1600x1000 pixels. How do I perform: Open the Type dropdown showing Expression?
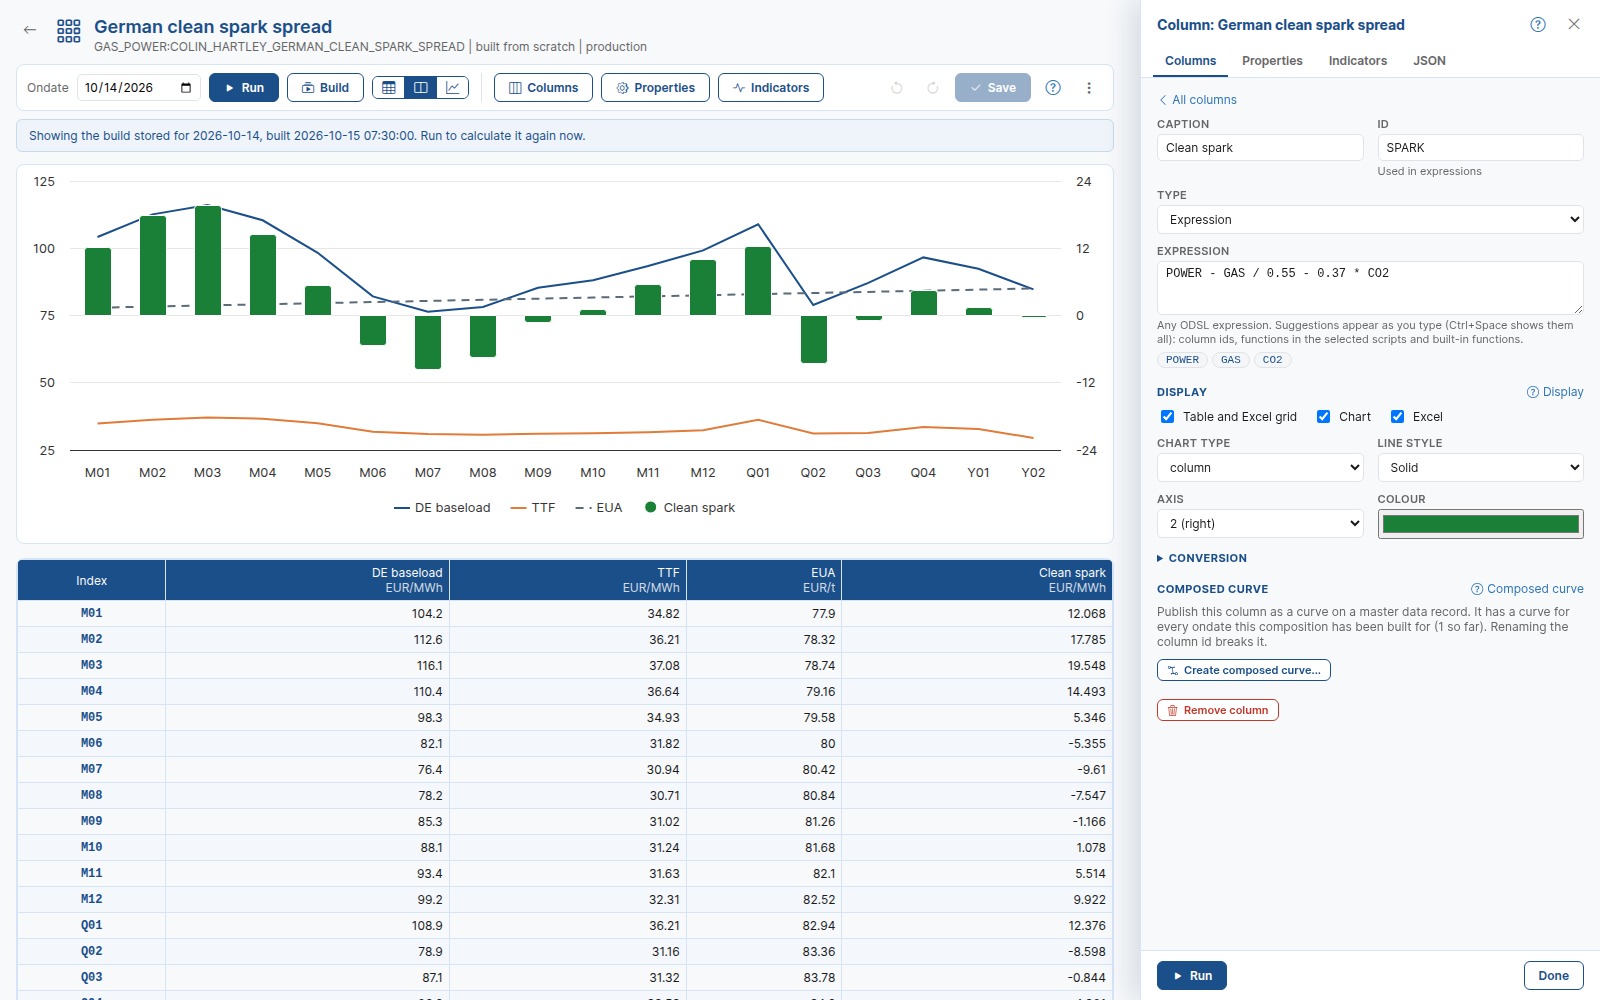(1370, 220)
